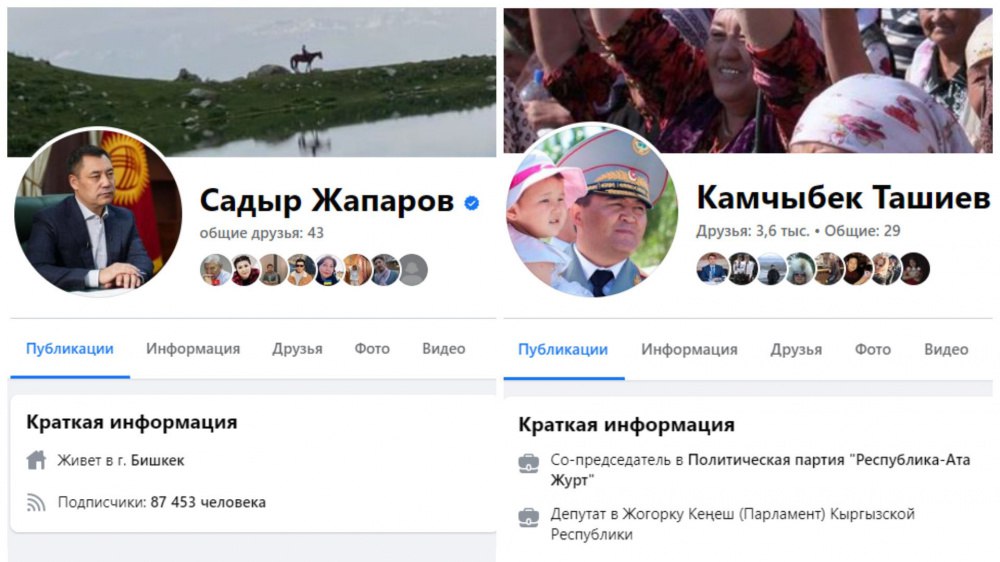Screen dimensions: 1000x562
Task: Switch to Информация tab on Ташиев profile
Action: (x=689, y=349)
